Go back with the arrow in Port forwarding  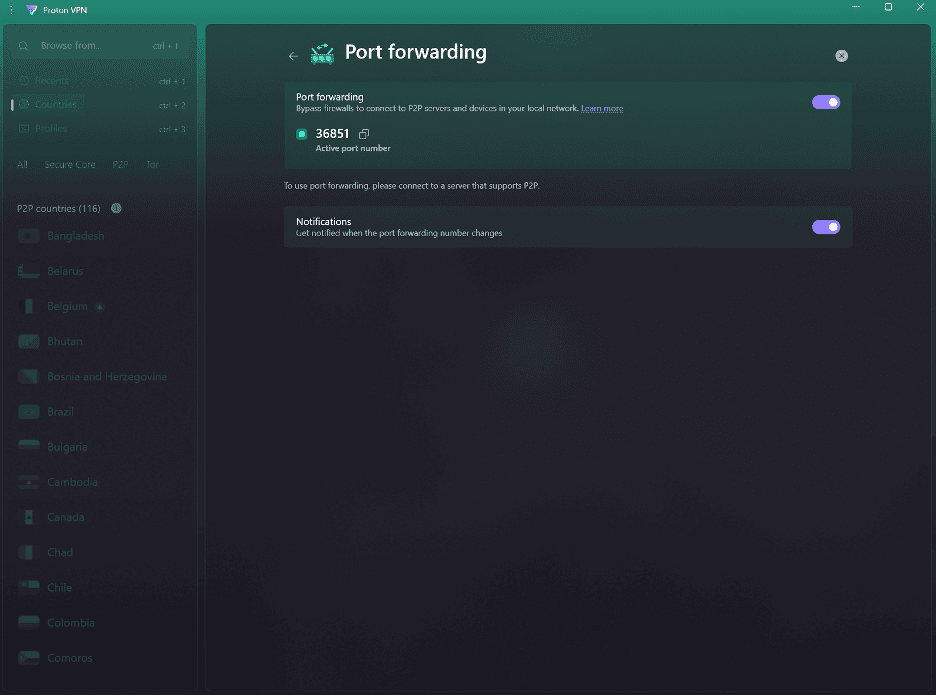292,56
